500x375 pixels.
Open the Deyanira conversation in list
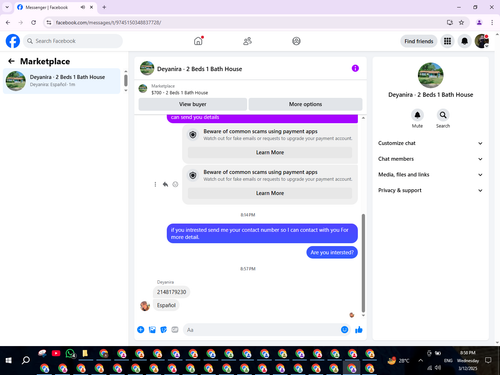[62, 81]
